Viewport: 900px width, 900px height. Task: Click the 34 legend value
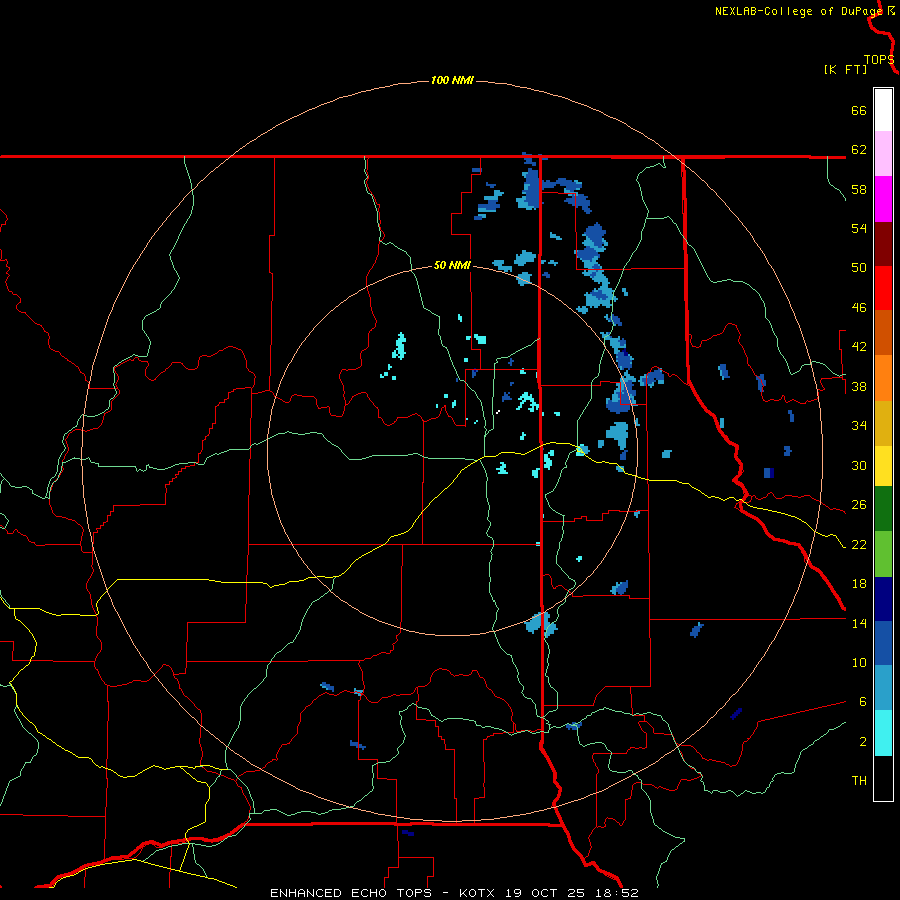click(x=859, y=426)
